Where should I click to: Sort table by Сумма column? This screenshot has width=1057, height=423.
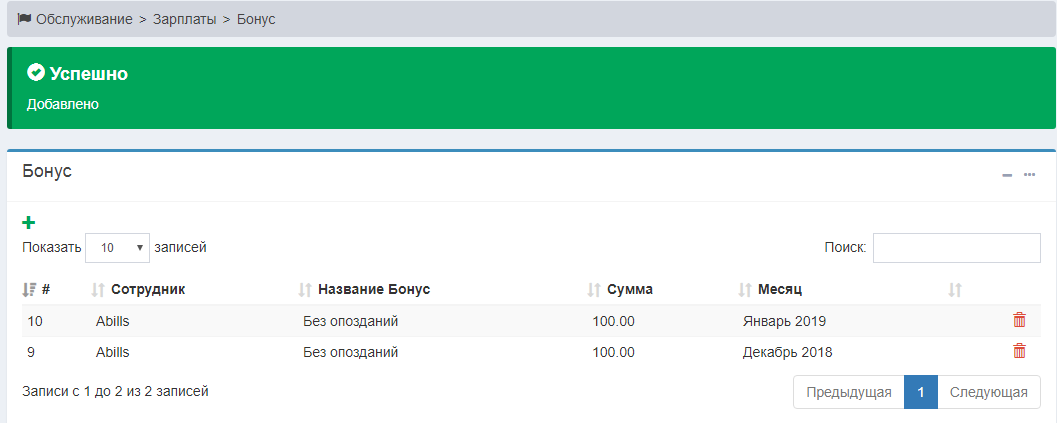click(629, 289)
